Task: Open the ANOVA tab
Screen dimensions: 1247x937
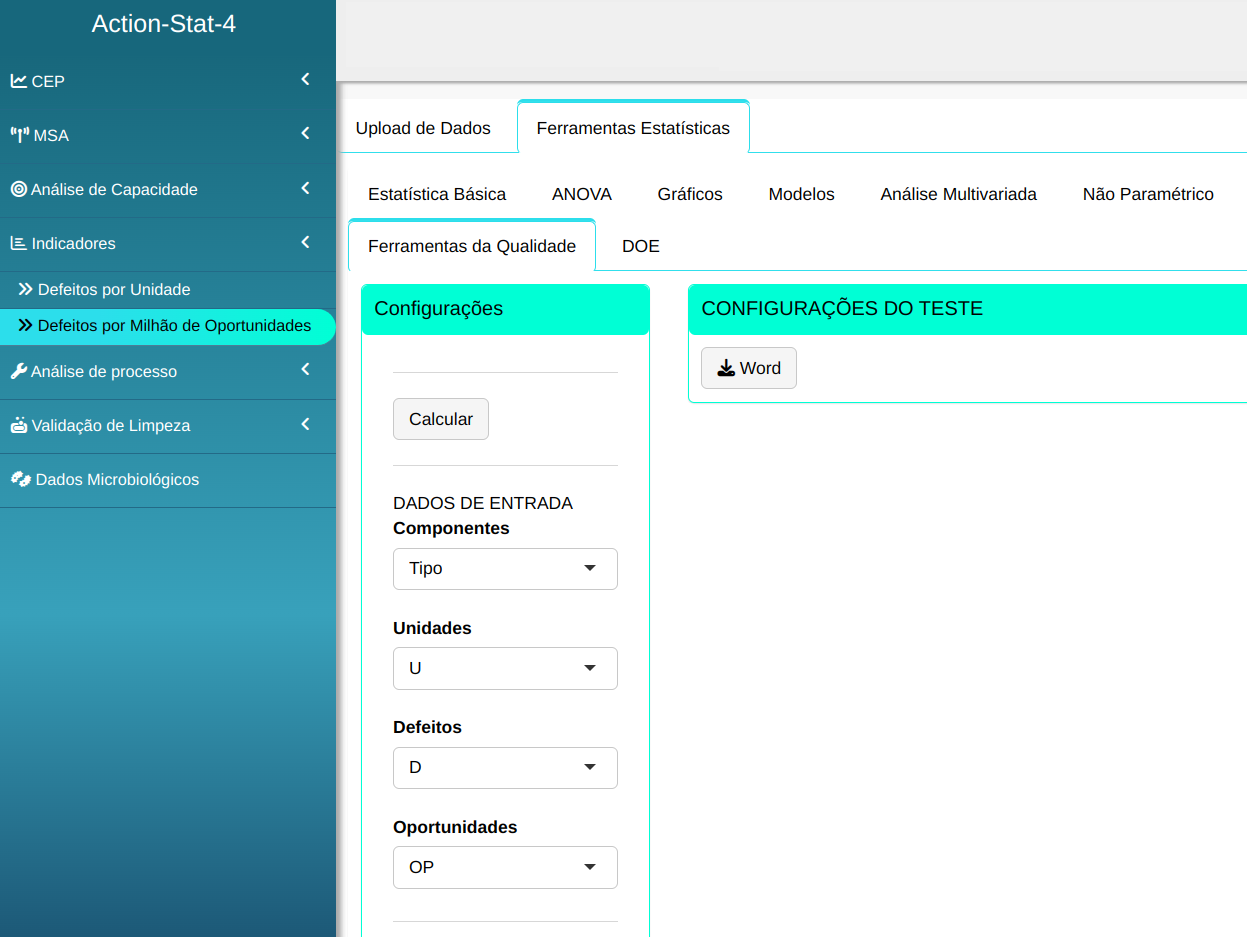Action: tap(582, 194)
